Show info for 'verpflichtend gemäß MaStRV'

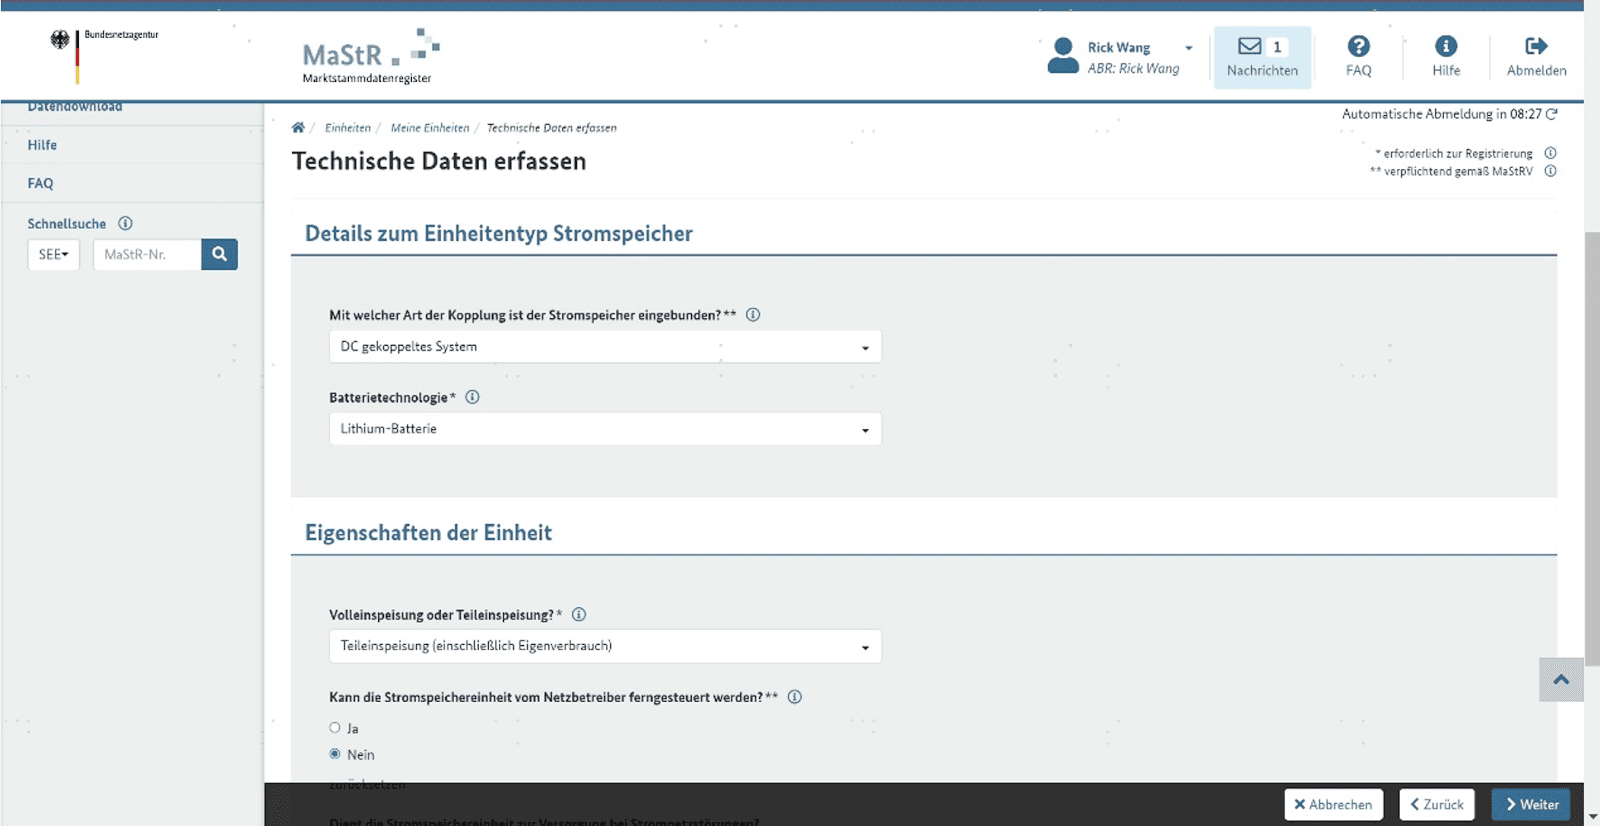[x=1550, y=171]
